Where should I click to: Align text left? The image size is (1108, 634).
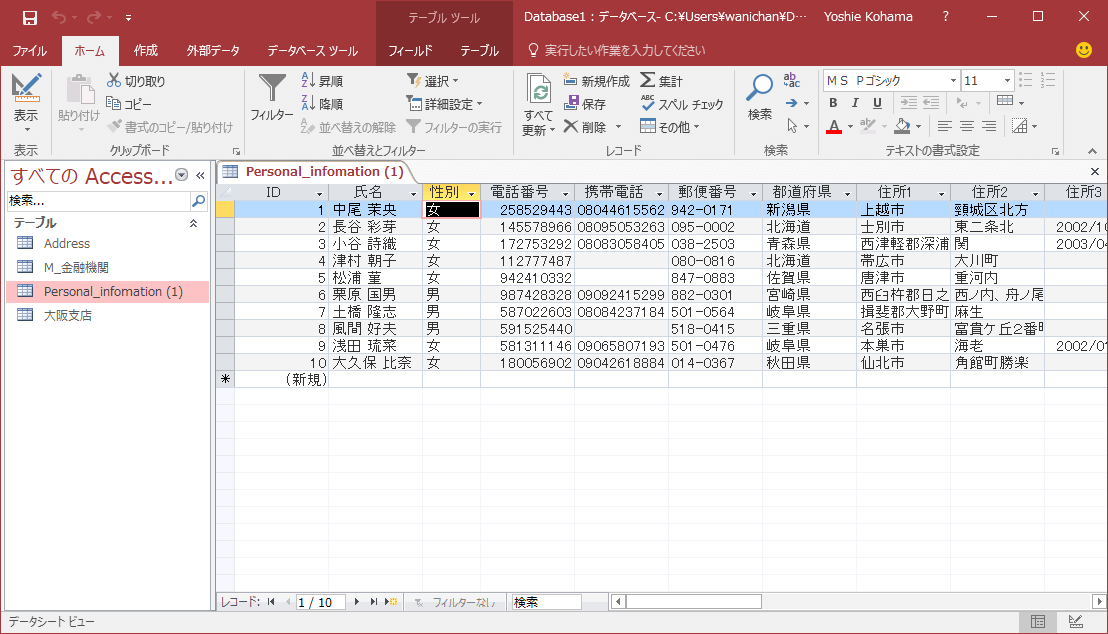tap(944, 127)
